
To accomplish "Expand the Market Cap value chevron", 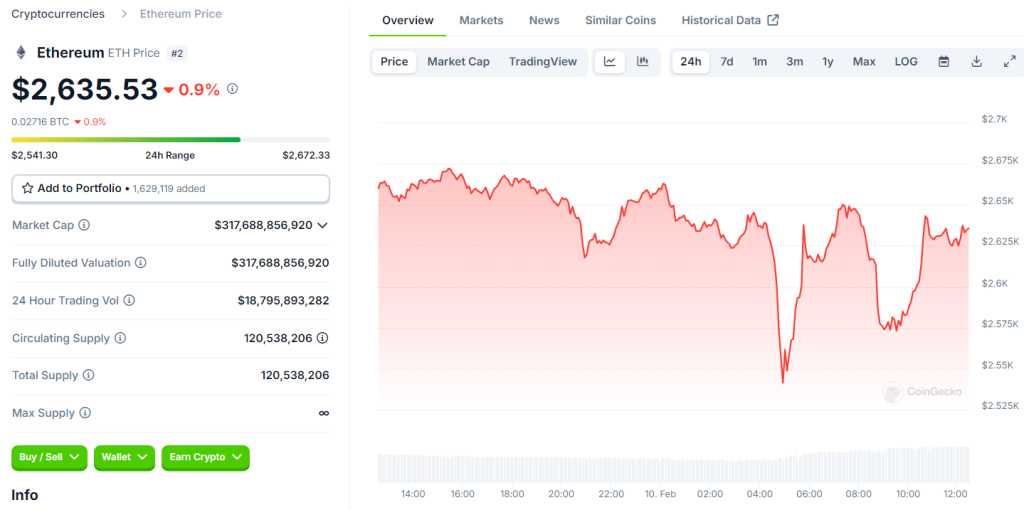I will (x=322, y=225).
